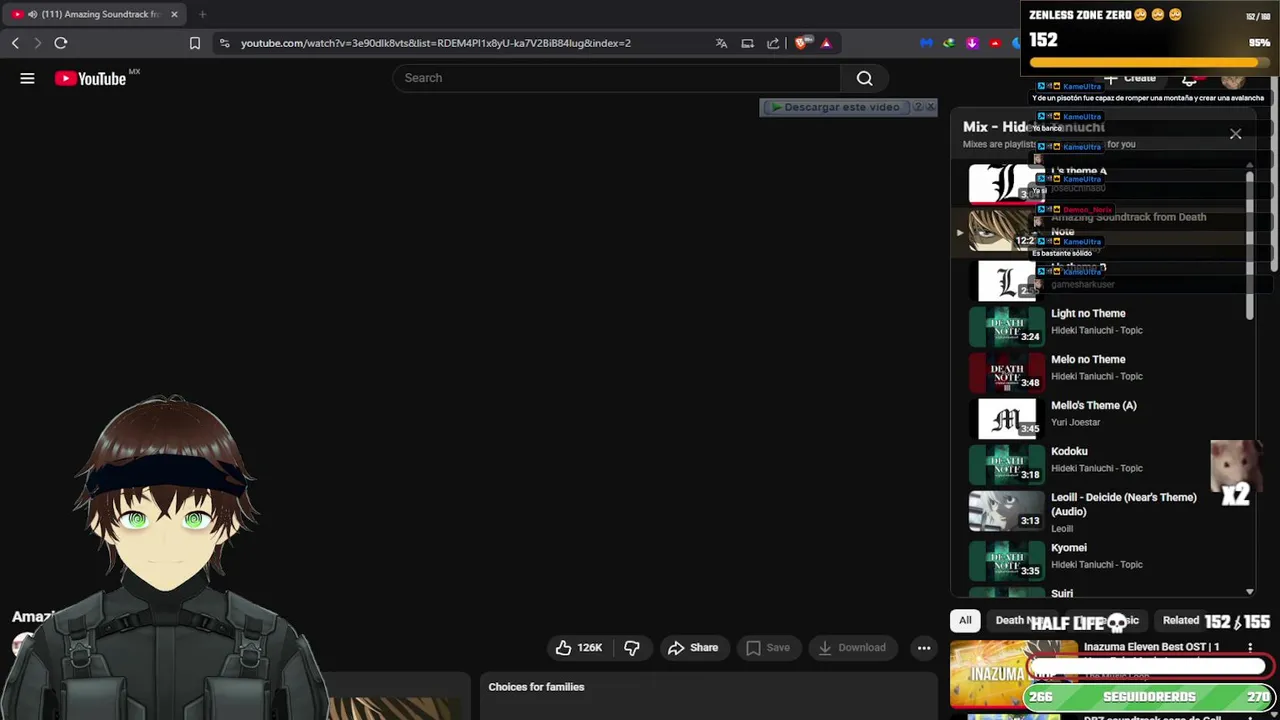This screenshot has width=1280, height=720.
Task: Like the video with 126K thumbs up
Action: coord(580,648)
